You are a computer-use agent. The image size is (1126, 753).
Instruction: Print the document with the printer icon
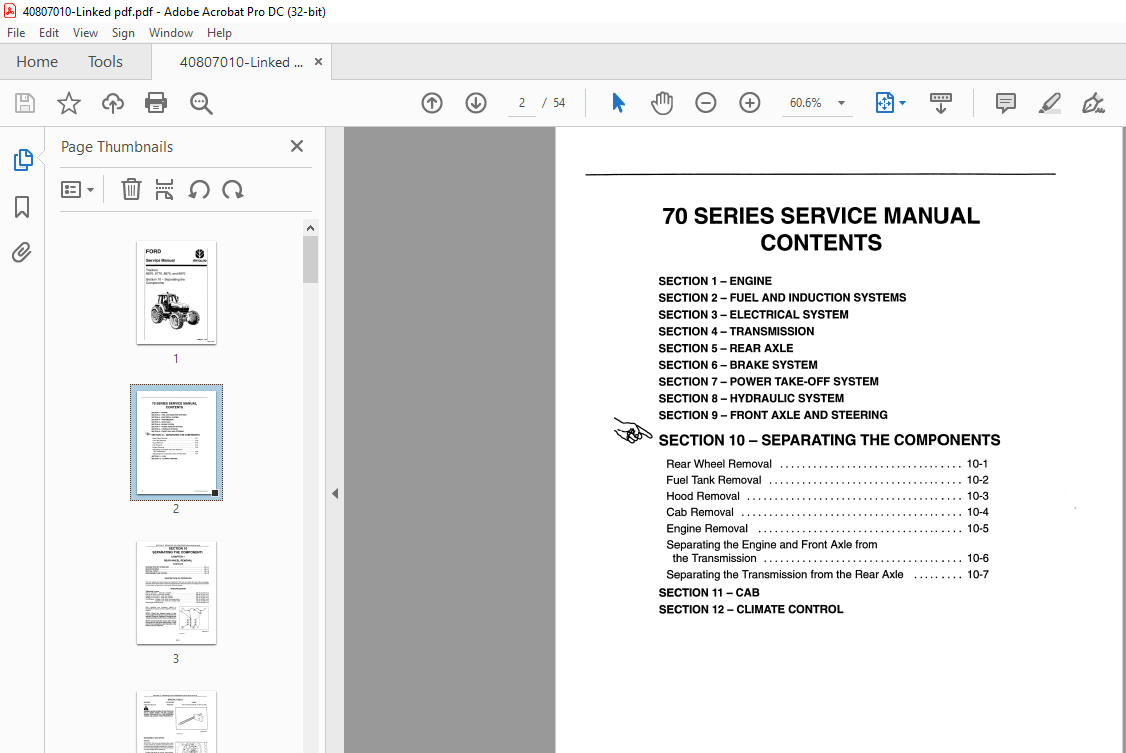(x=156, y=103)
